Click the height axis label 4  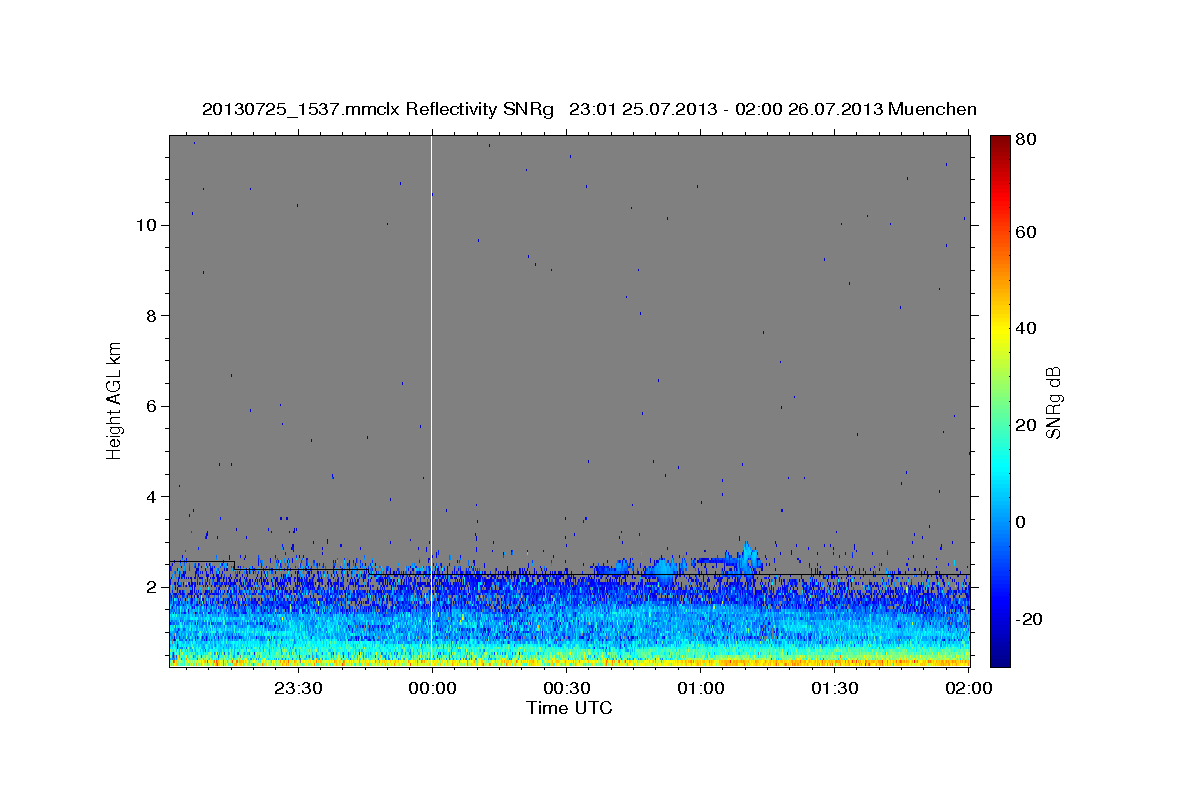click(x=151, y=496)
